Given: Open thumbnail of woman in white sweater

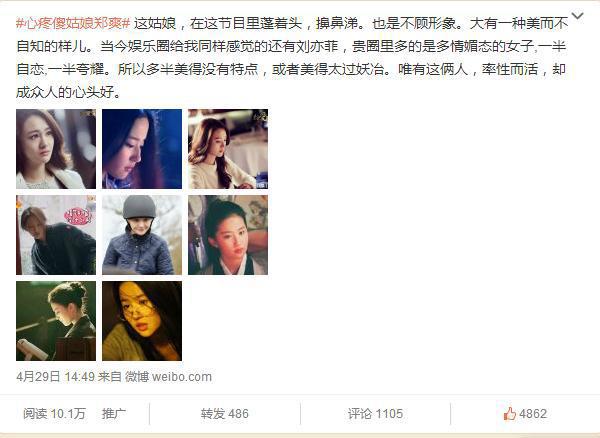Looking at the screenshot, I should point(228,149).
